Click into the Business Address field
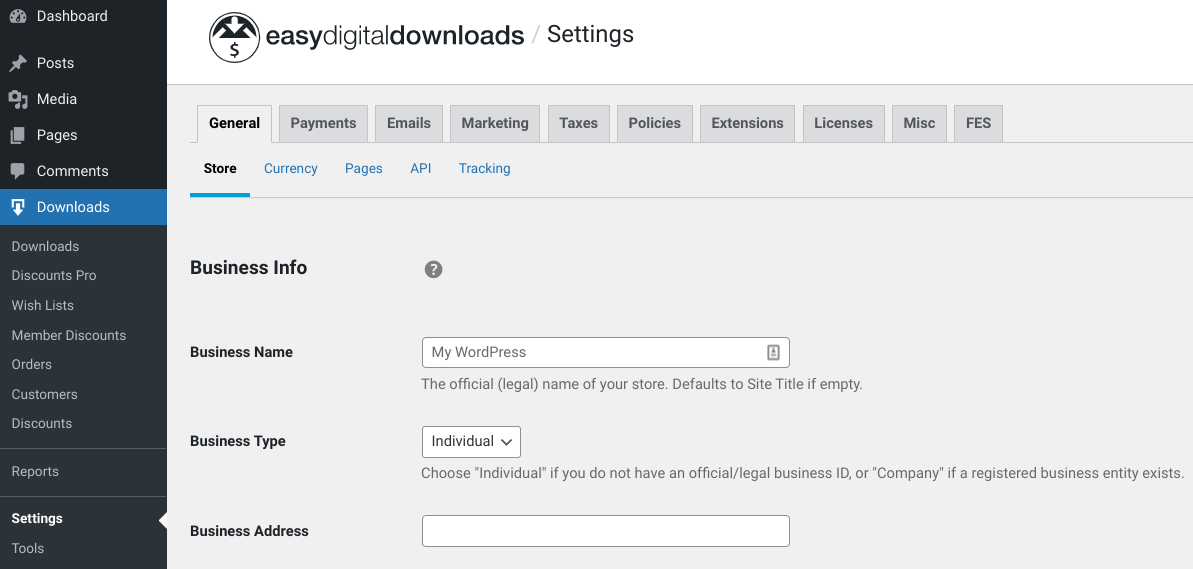 point(606,531)
